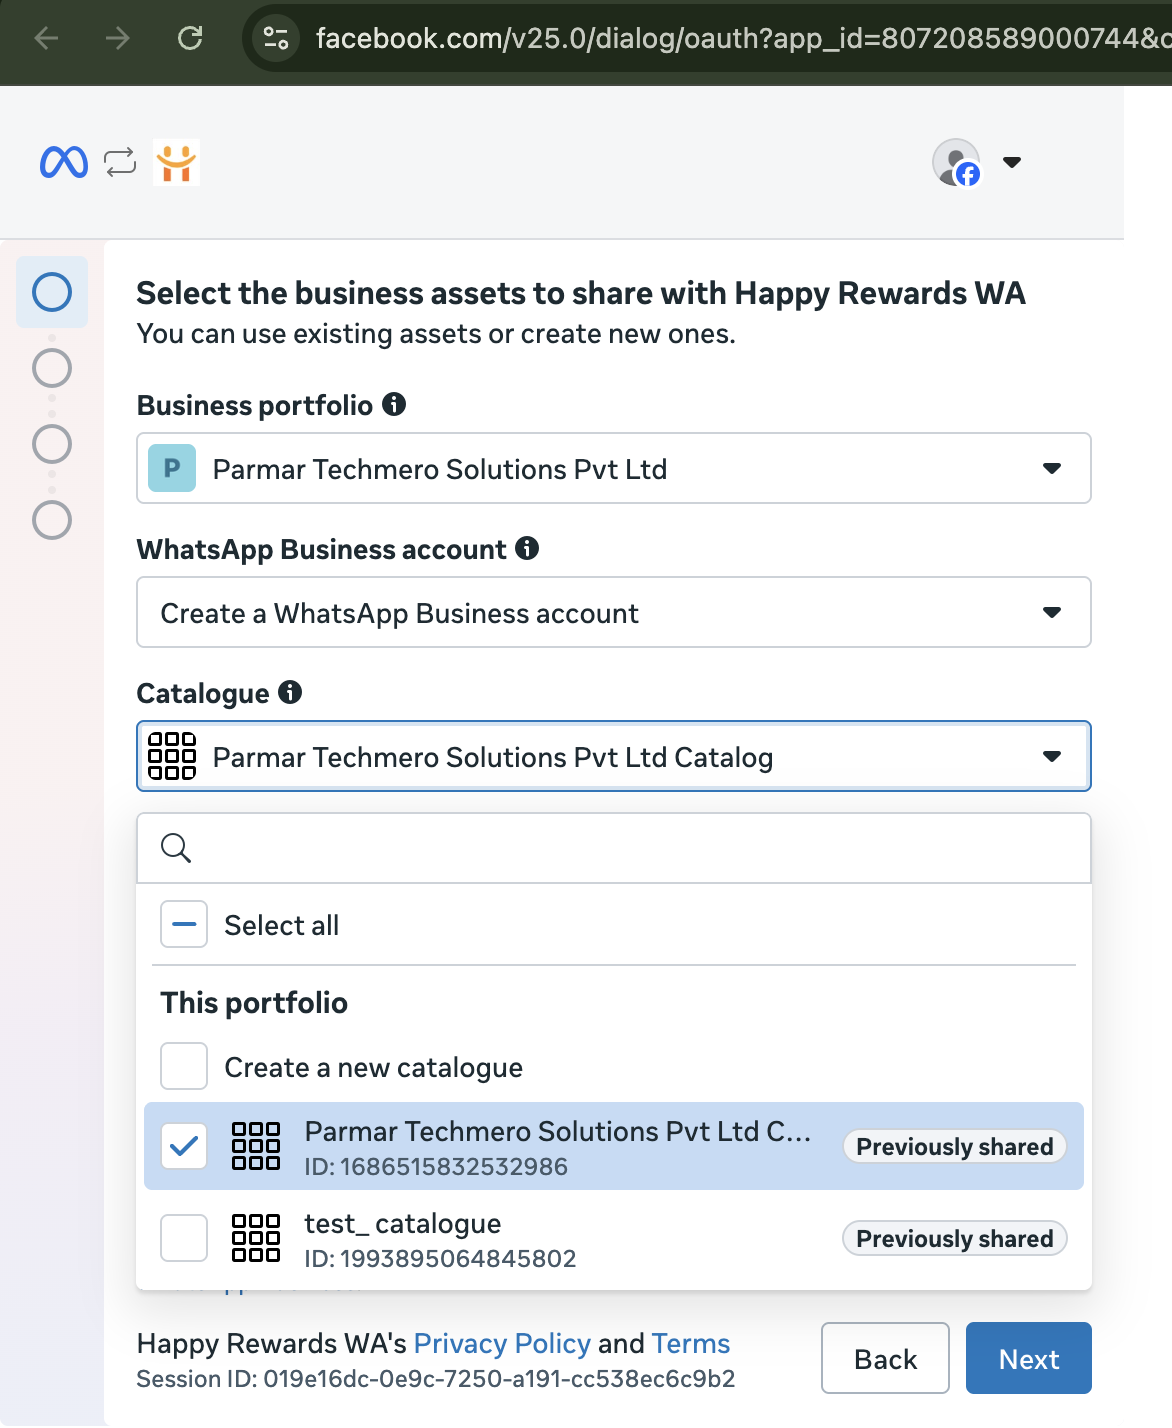Toggle the Select all checkbox
The image size is (1172, 1428).
pyautogui.click(x=184, y=924)
